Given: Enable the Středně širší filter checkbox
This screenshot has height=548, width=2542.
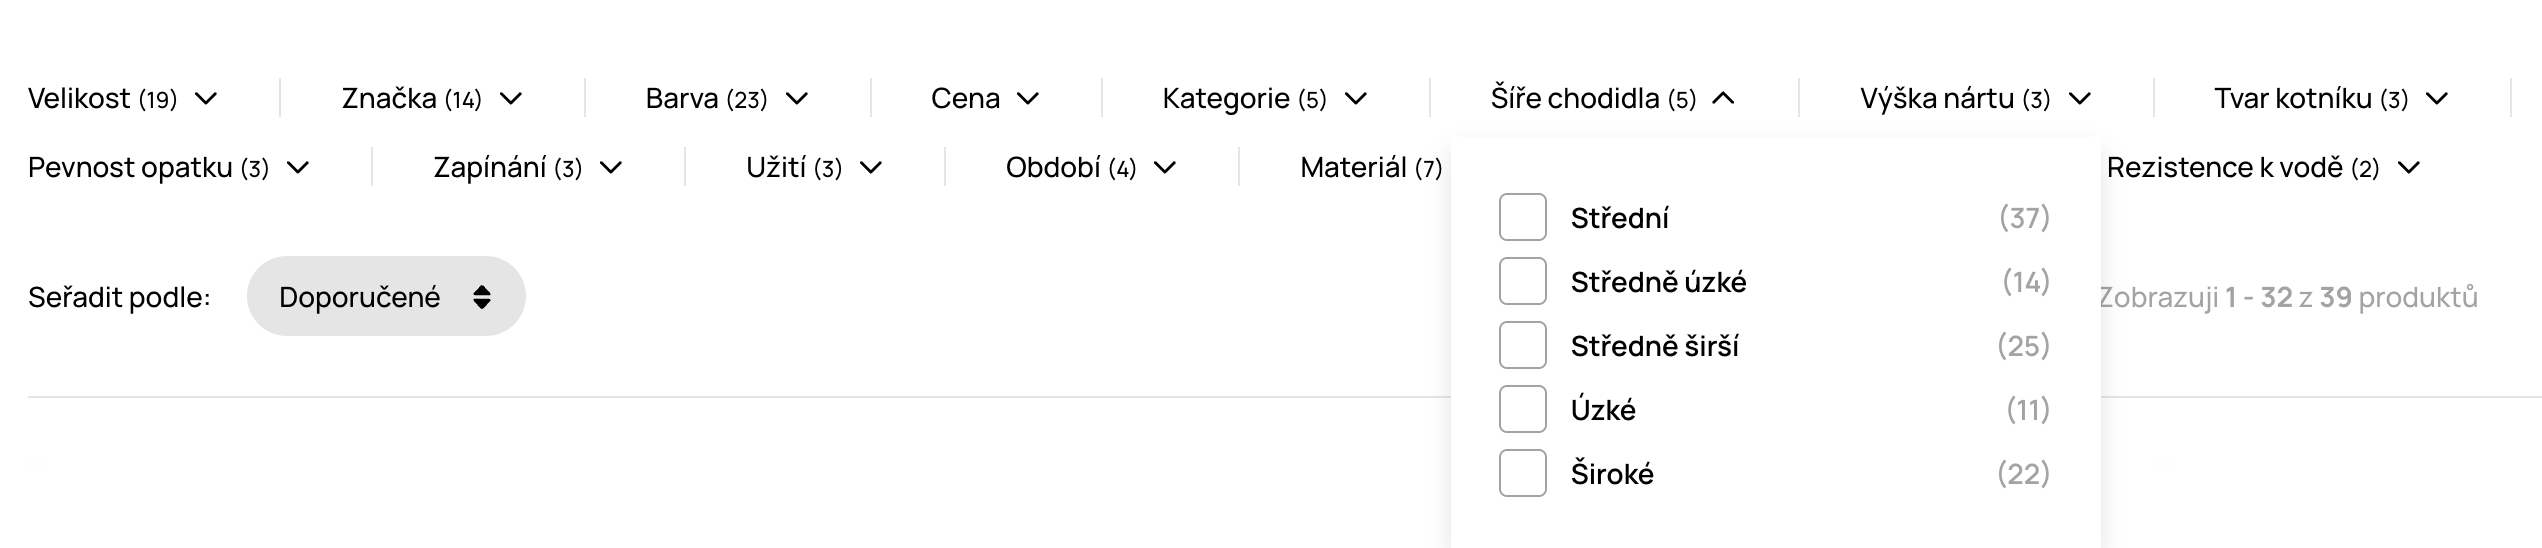Looking at the screenshot, I should (x=1522, y=345).
